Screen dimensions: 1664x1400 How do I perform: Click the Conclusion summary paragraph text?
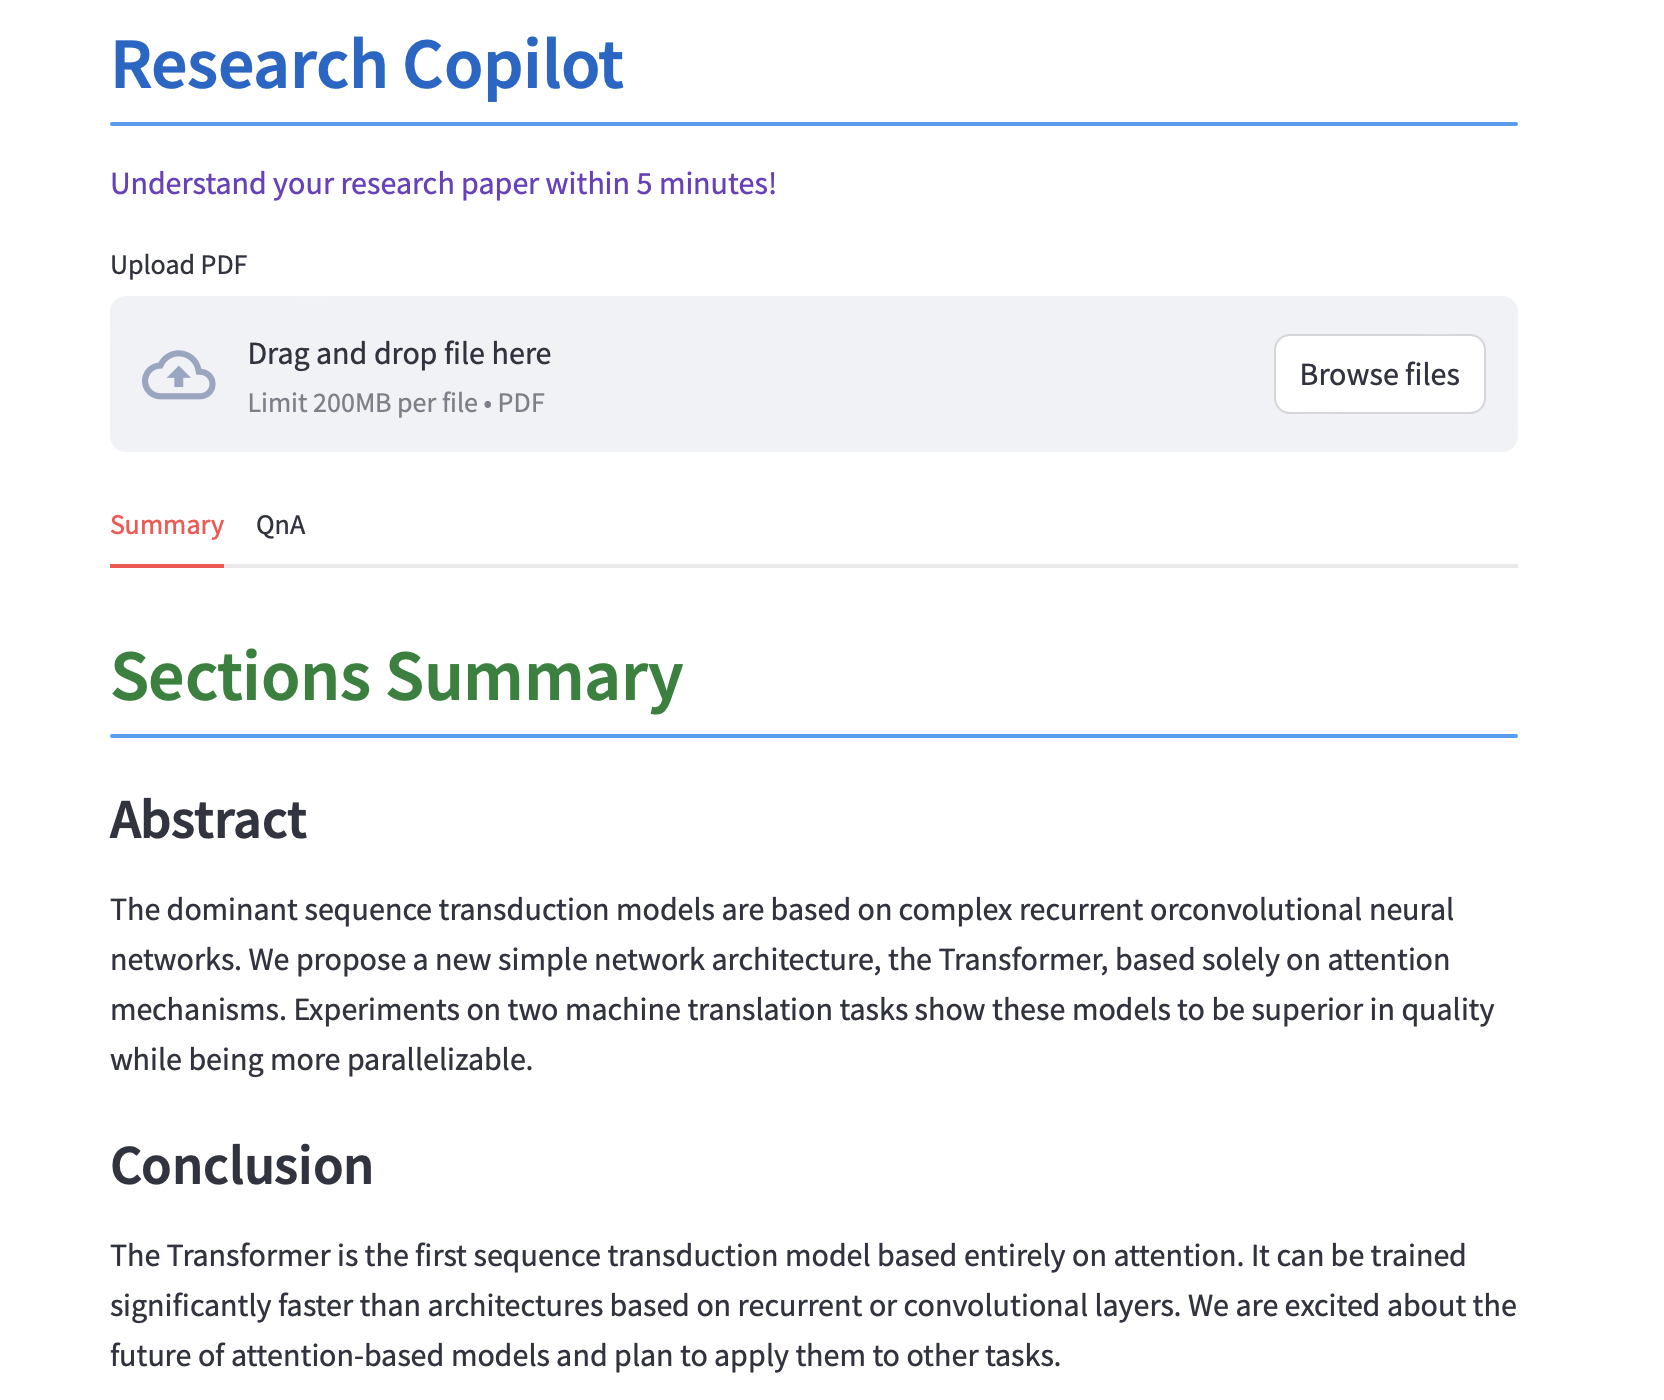[x=800, y=1306]
